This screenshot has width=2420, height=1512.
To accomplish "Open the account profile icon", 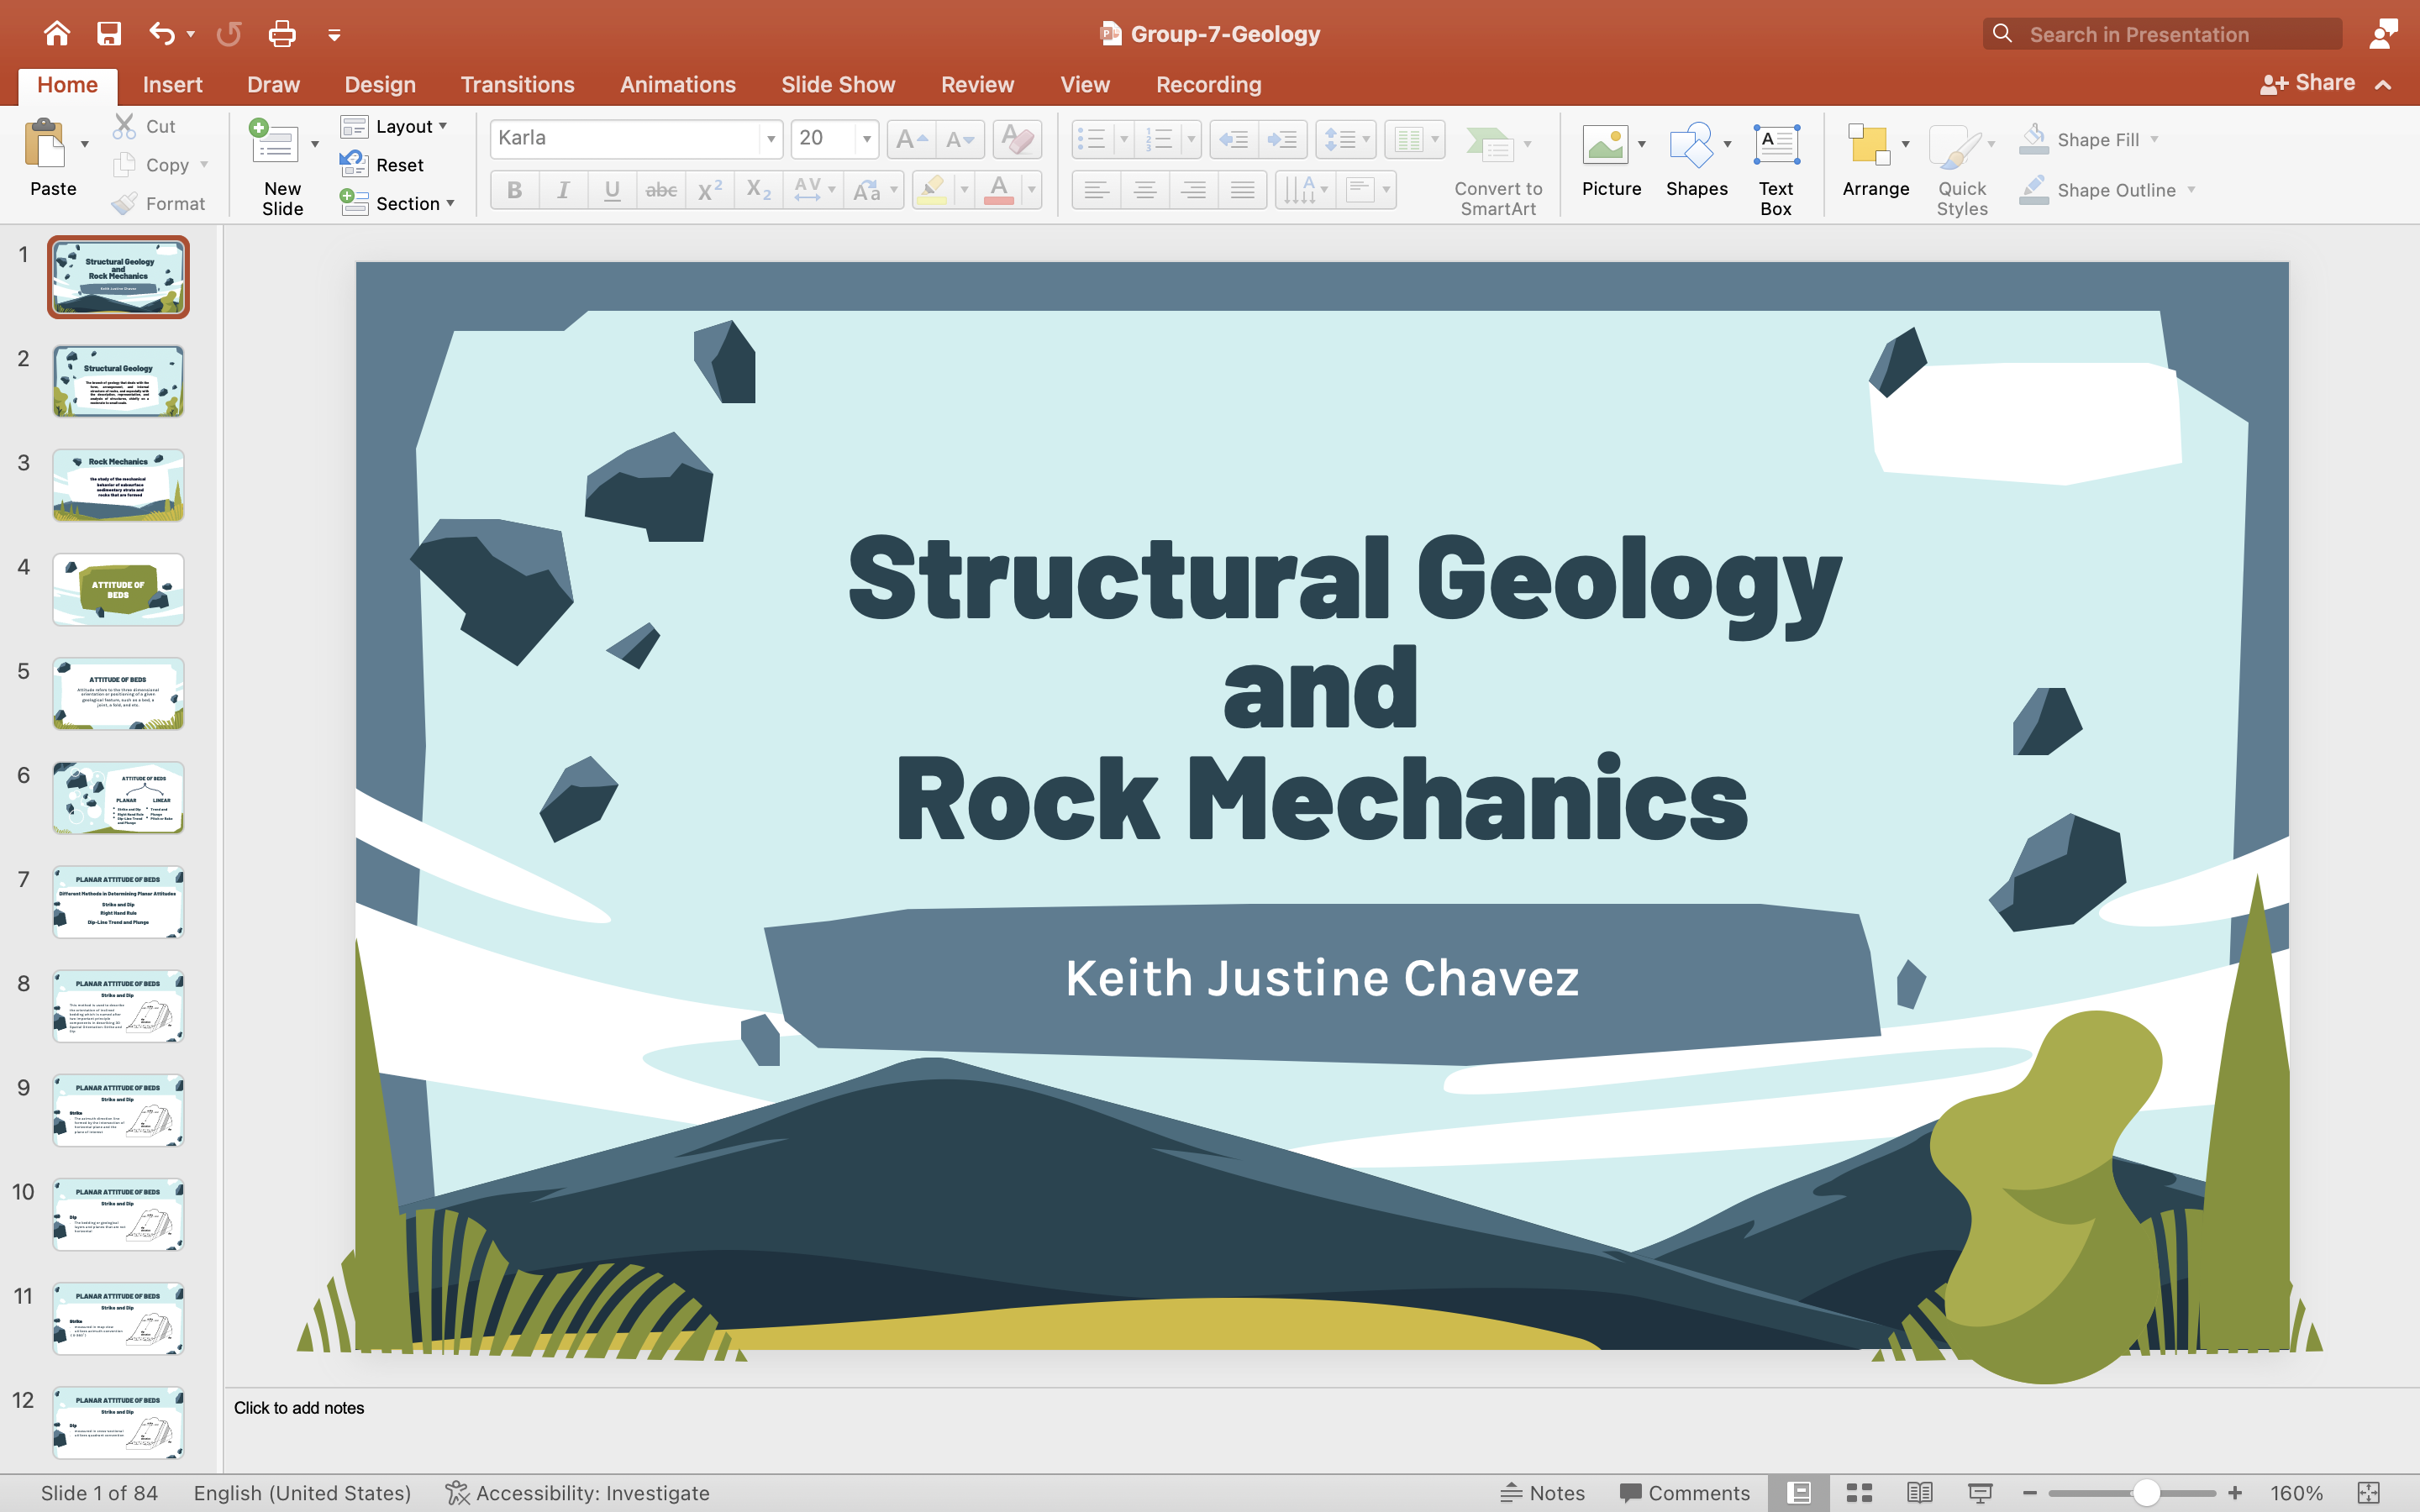I will (x=2384, y=34).
